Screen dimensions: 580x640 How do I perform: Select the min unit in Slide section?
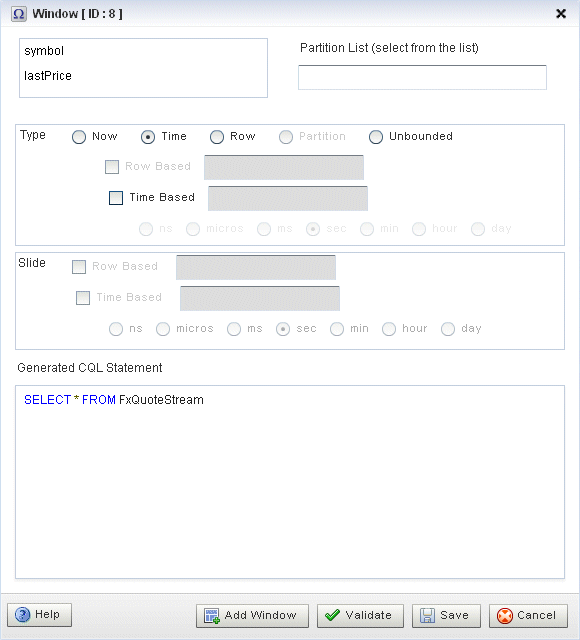pos(337,329)
